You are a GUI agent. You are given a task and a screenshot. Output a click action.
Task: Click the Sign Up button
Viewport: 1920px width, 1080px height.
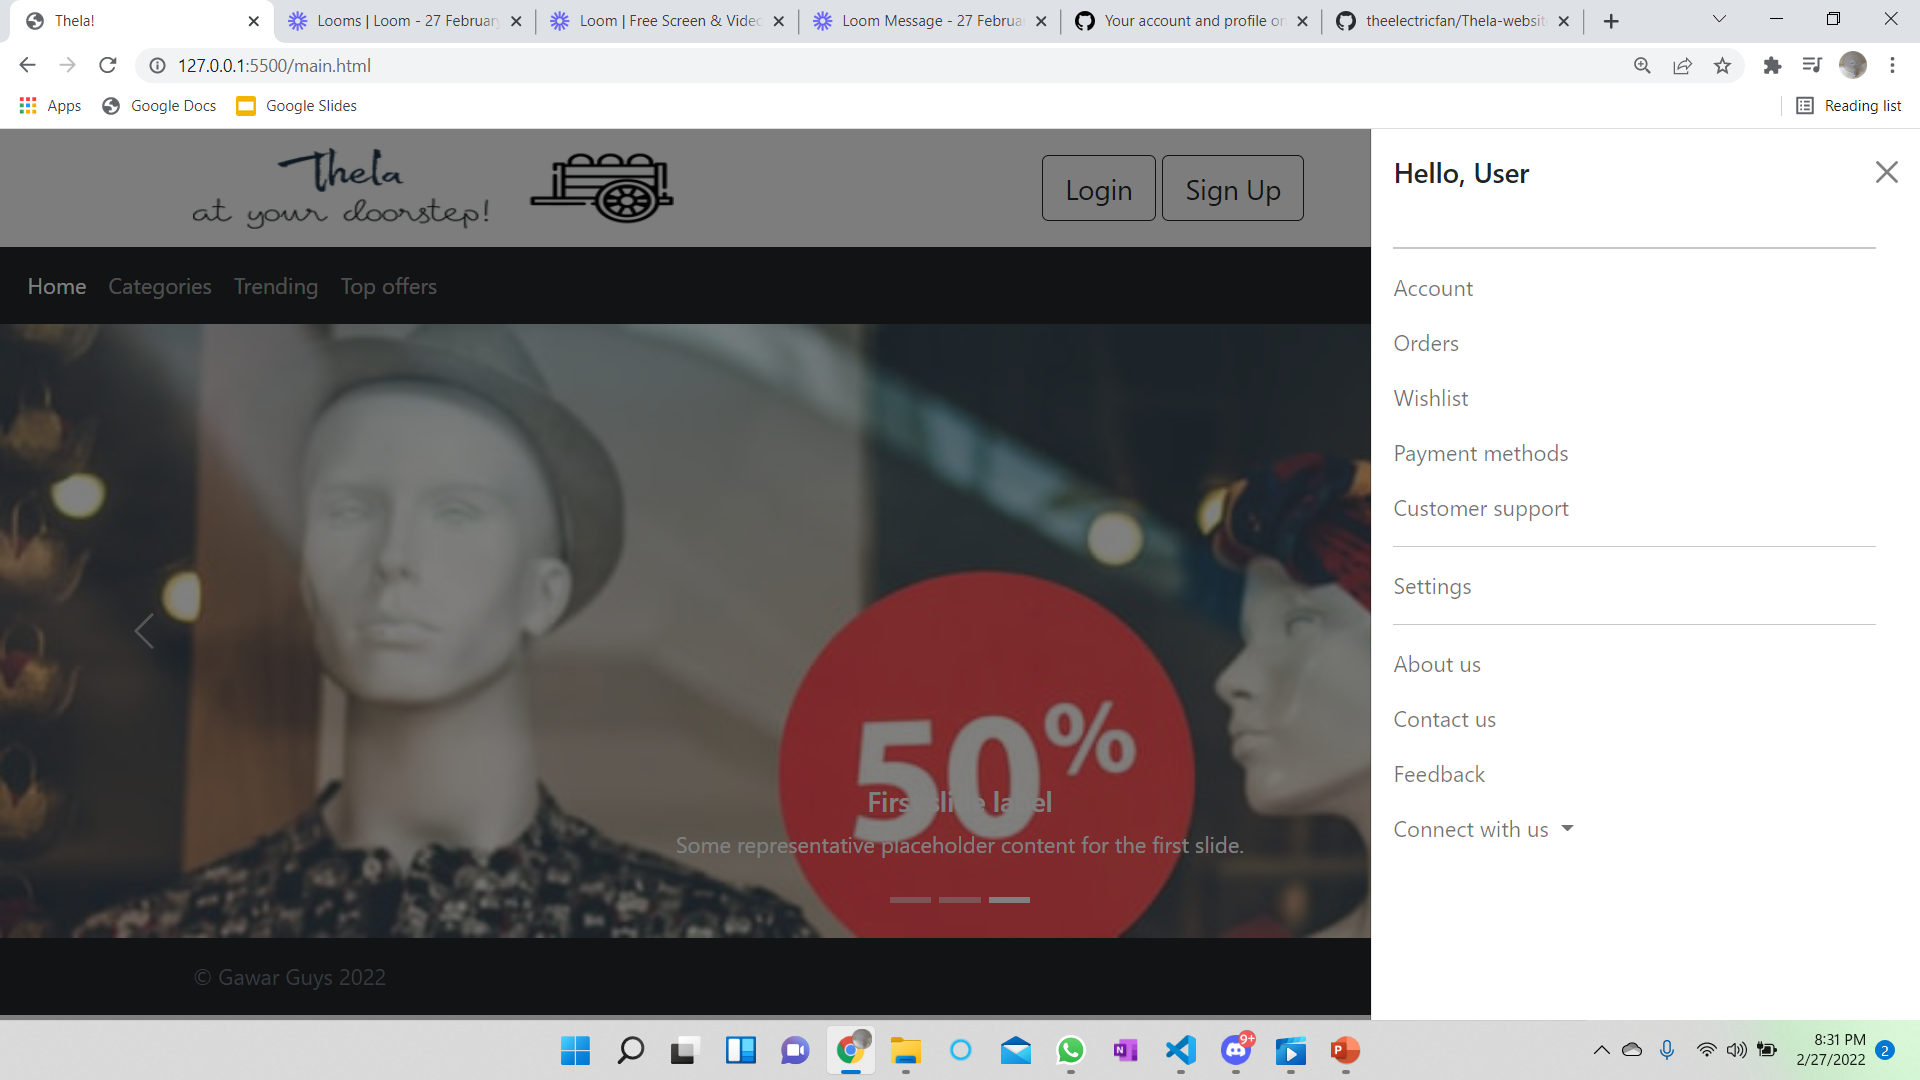[1232, 188]
